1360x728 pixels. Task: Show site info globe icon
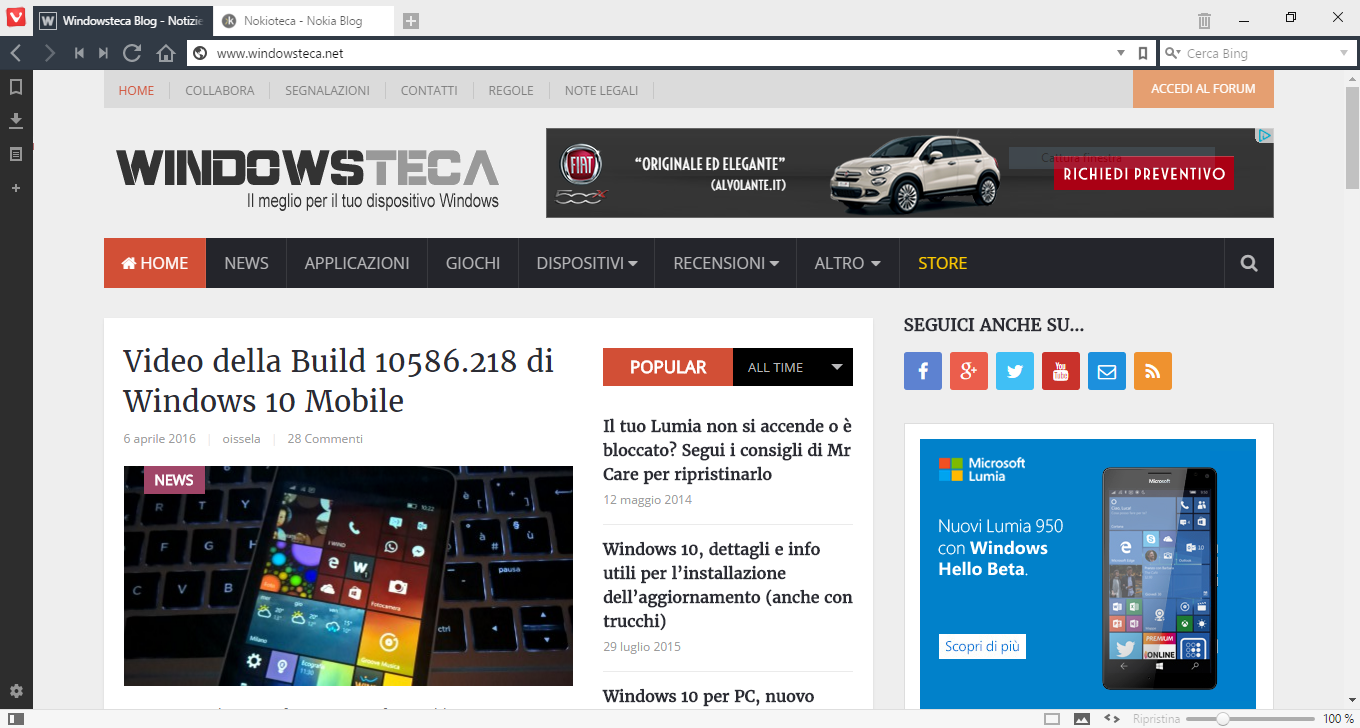tap(200, 53)
